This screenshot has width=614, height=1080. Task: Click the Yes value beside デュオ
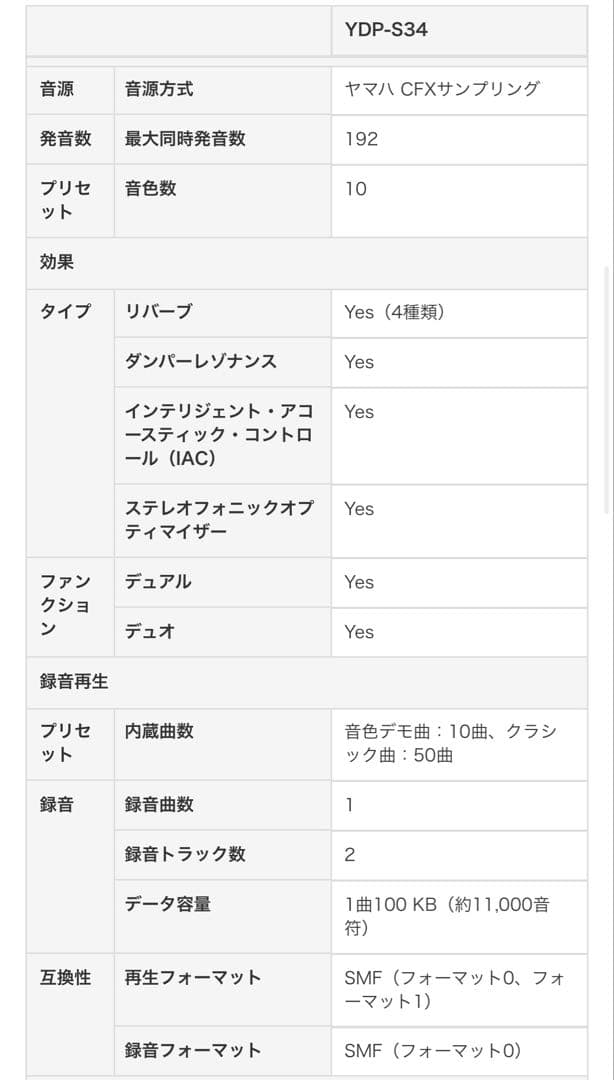tap(359, 632)
